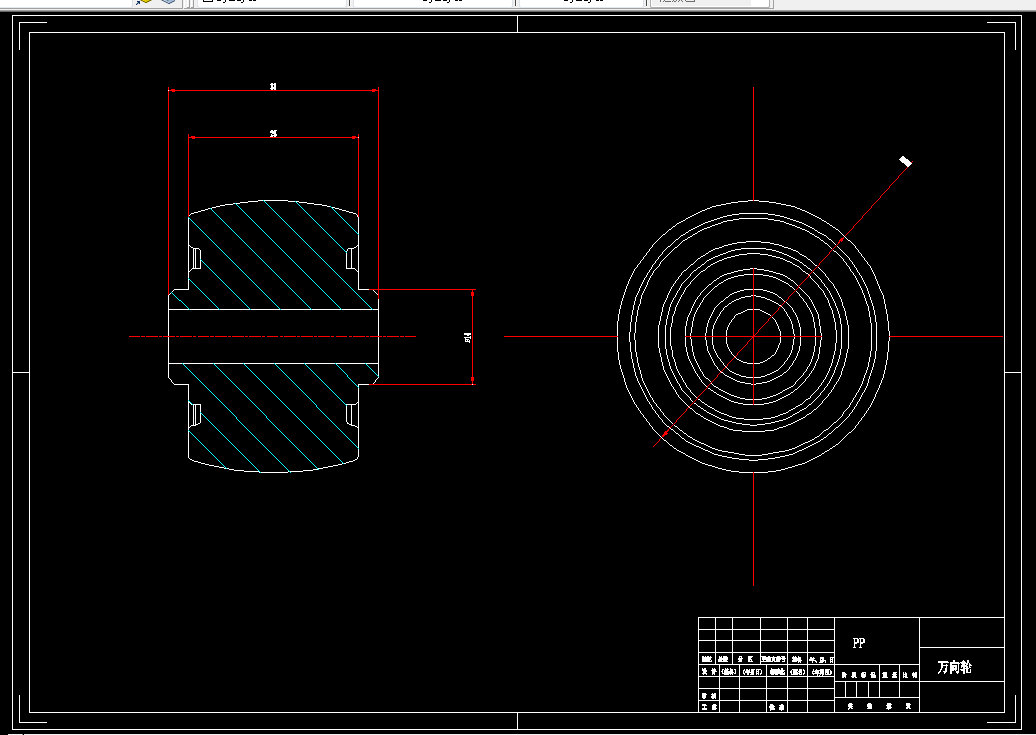This screenshot has height=735, width=1036.
Task: Select the inner tread width dimension text
Action: coord(274,133)
